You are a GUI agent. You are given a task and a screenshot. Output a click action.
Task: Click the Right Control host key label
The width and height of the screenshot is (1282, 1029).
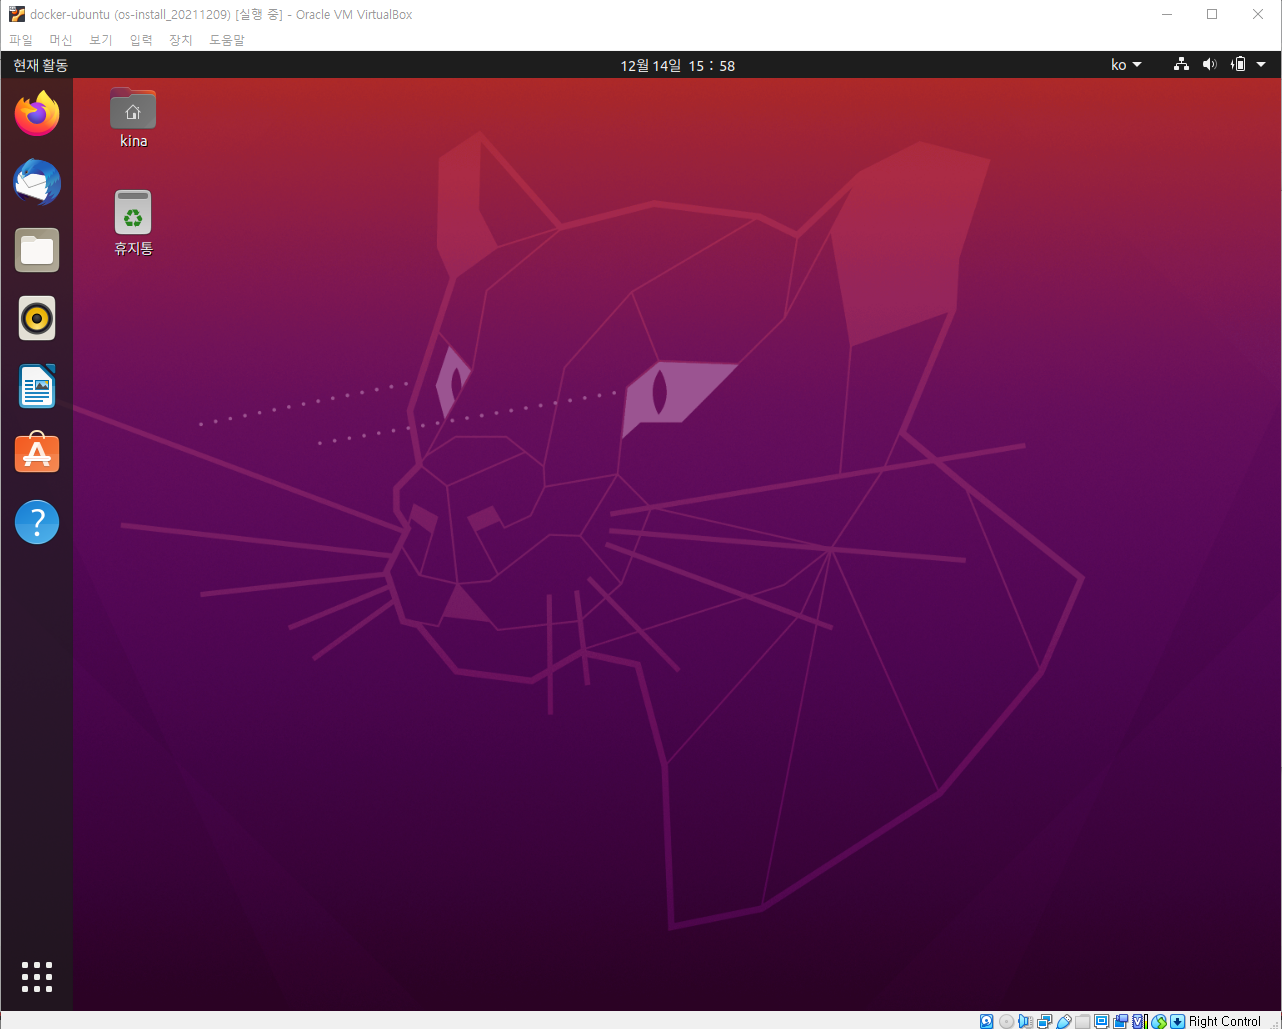tap(1225, 1021)
